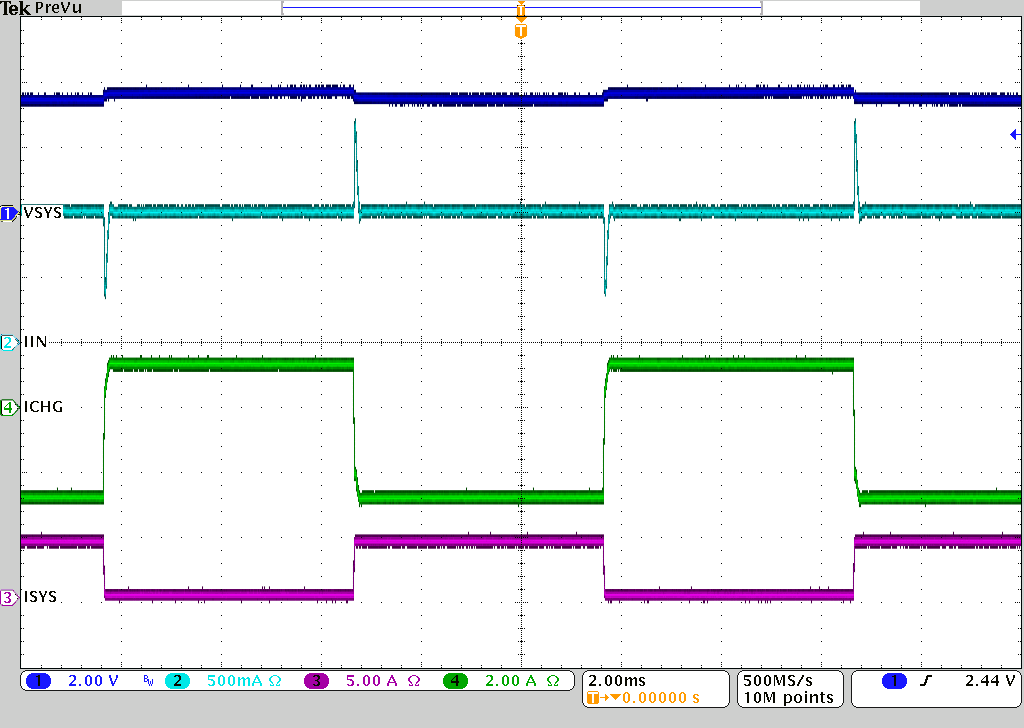Image resolution: width=1024 pixels, height=728 pixels.
Task: Click the Tek logo
Action: 18,8
